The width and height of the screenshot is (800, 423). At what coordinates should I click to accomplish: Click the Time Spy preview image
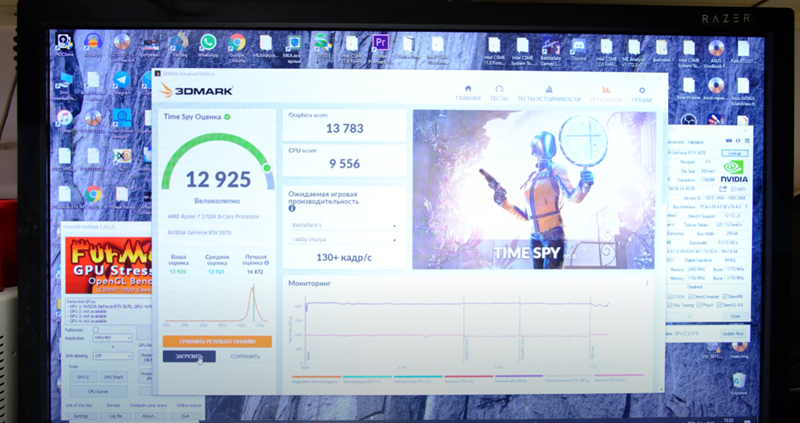534,188
